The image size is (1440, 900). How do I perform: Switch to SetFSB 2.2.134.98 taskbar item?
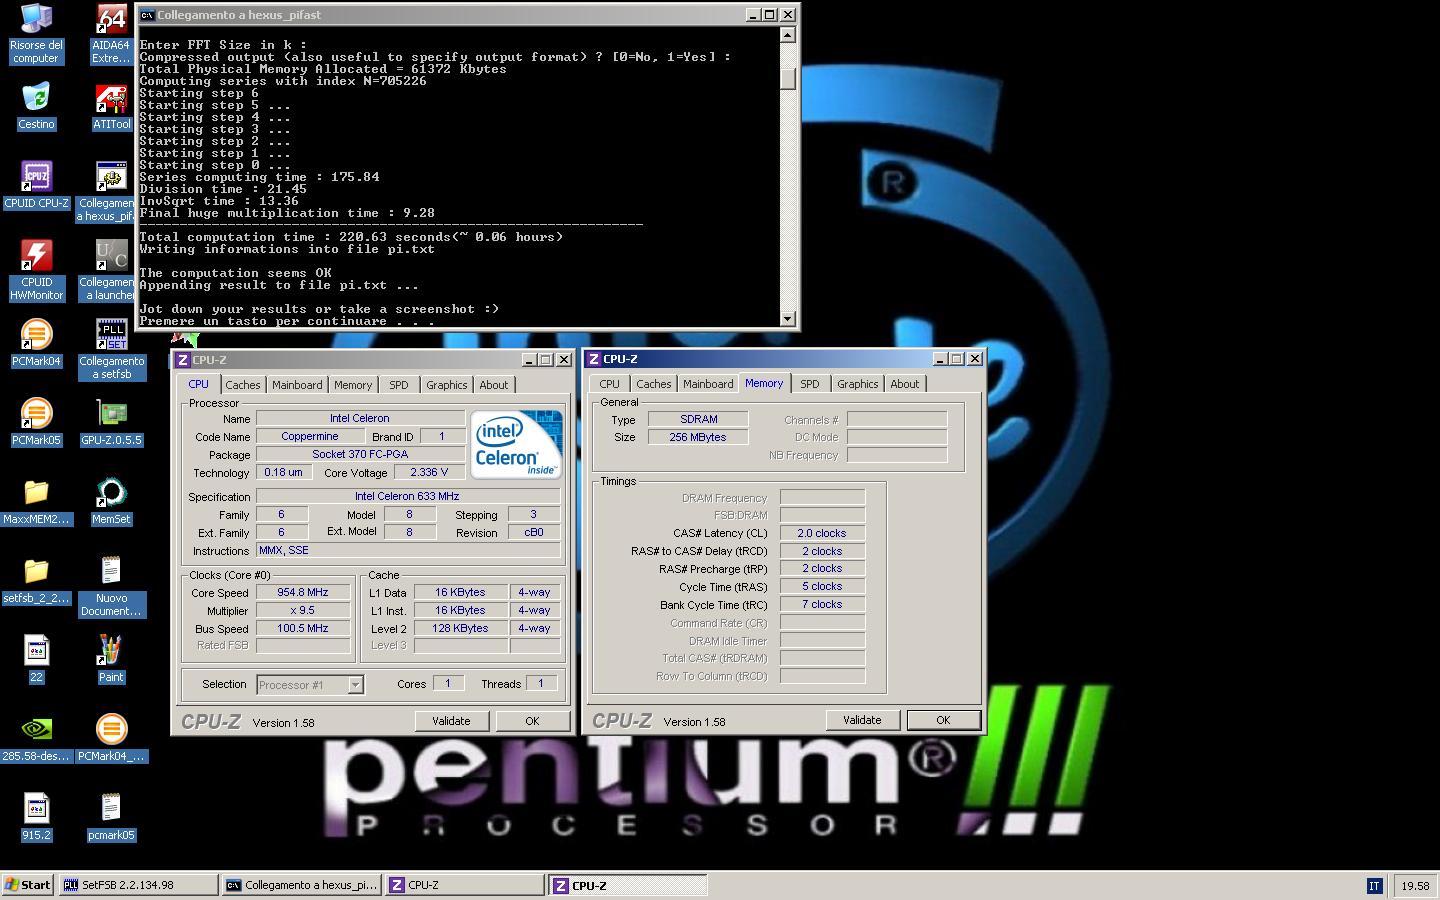[x=138, y=885]
